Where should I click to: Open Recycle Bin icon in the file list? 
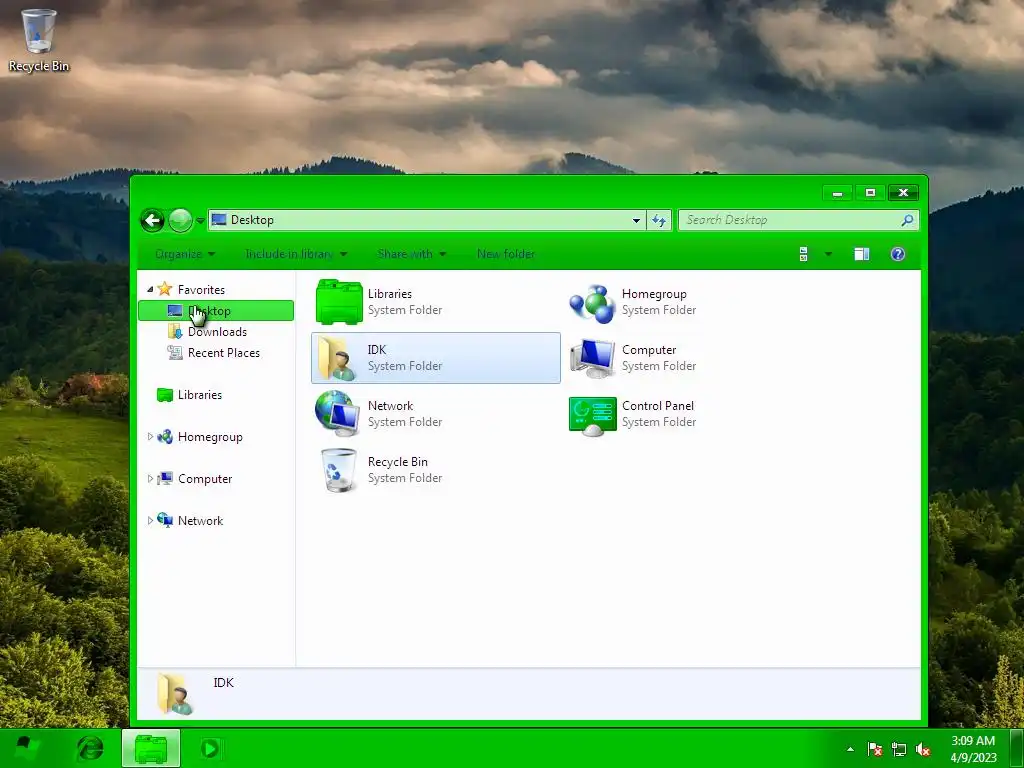(339, 470)
